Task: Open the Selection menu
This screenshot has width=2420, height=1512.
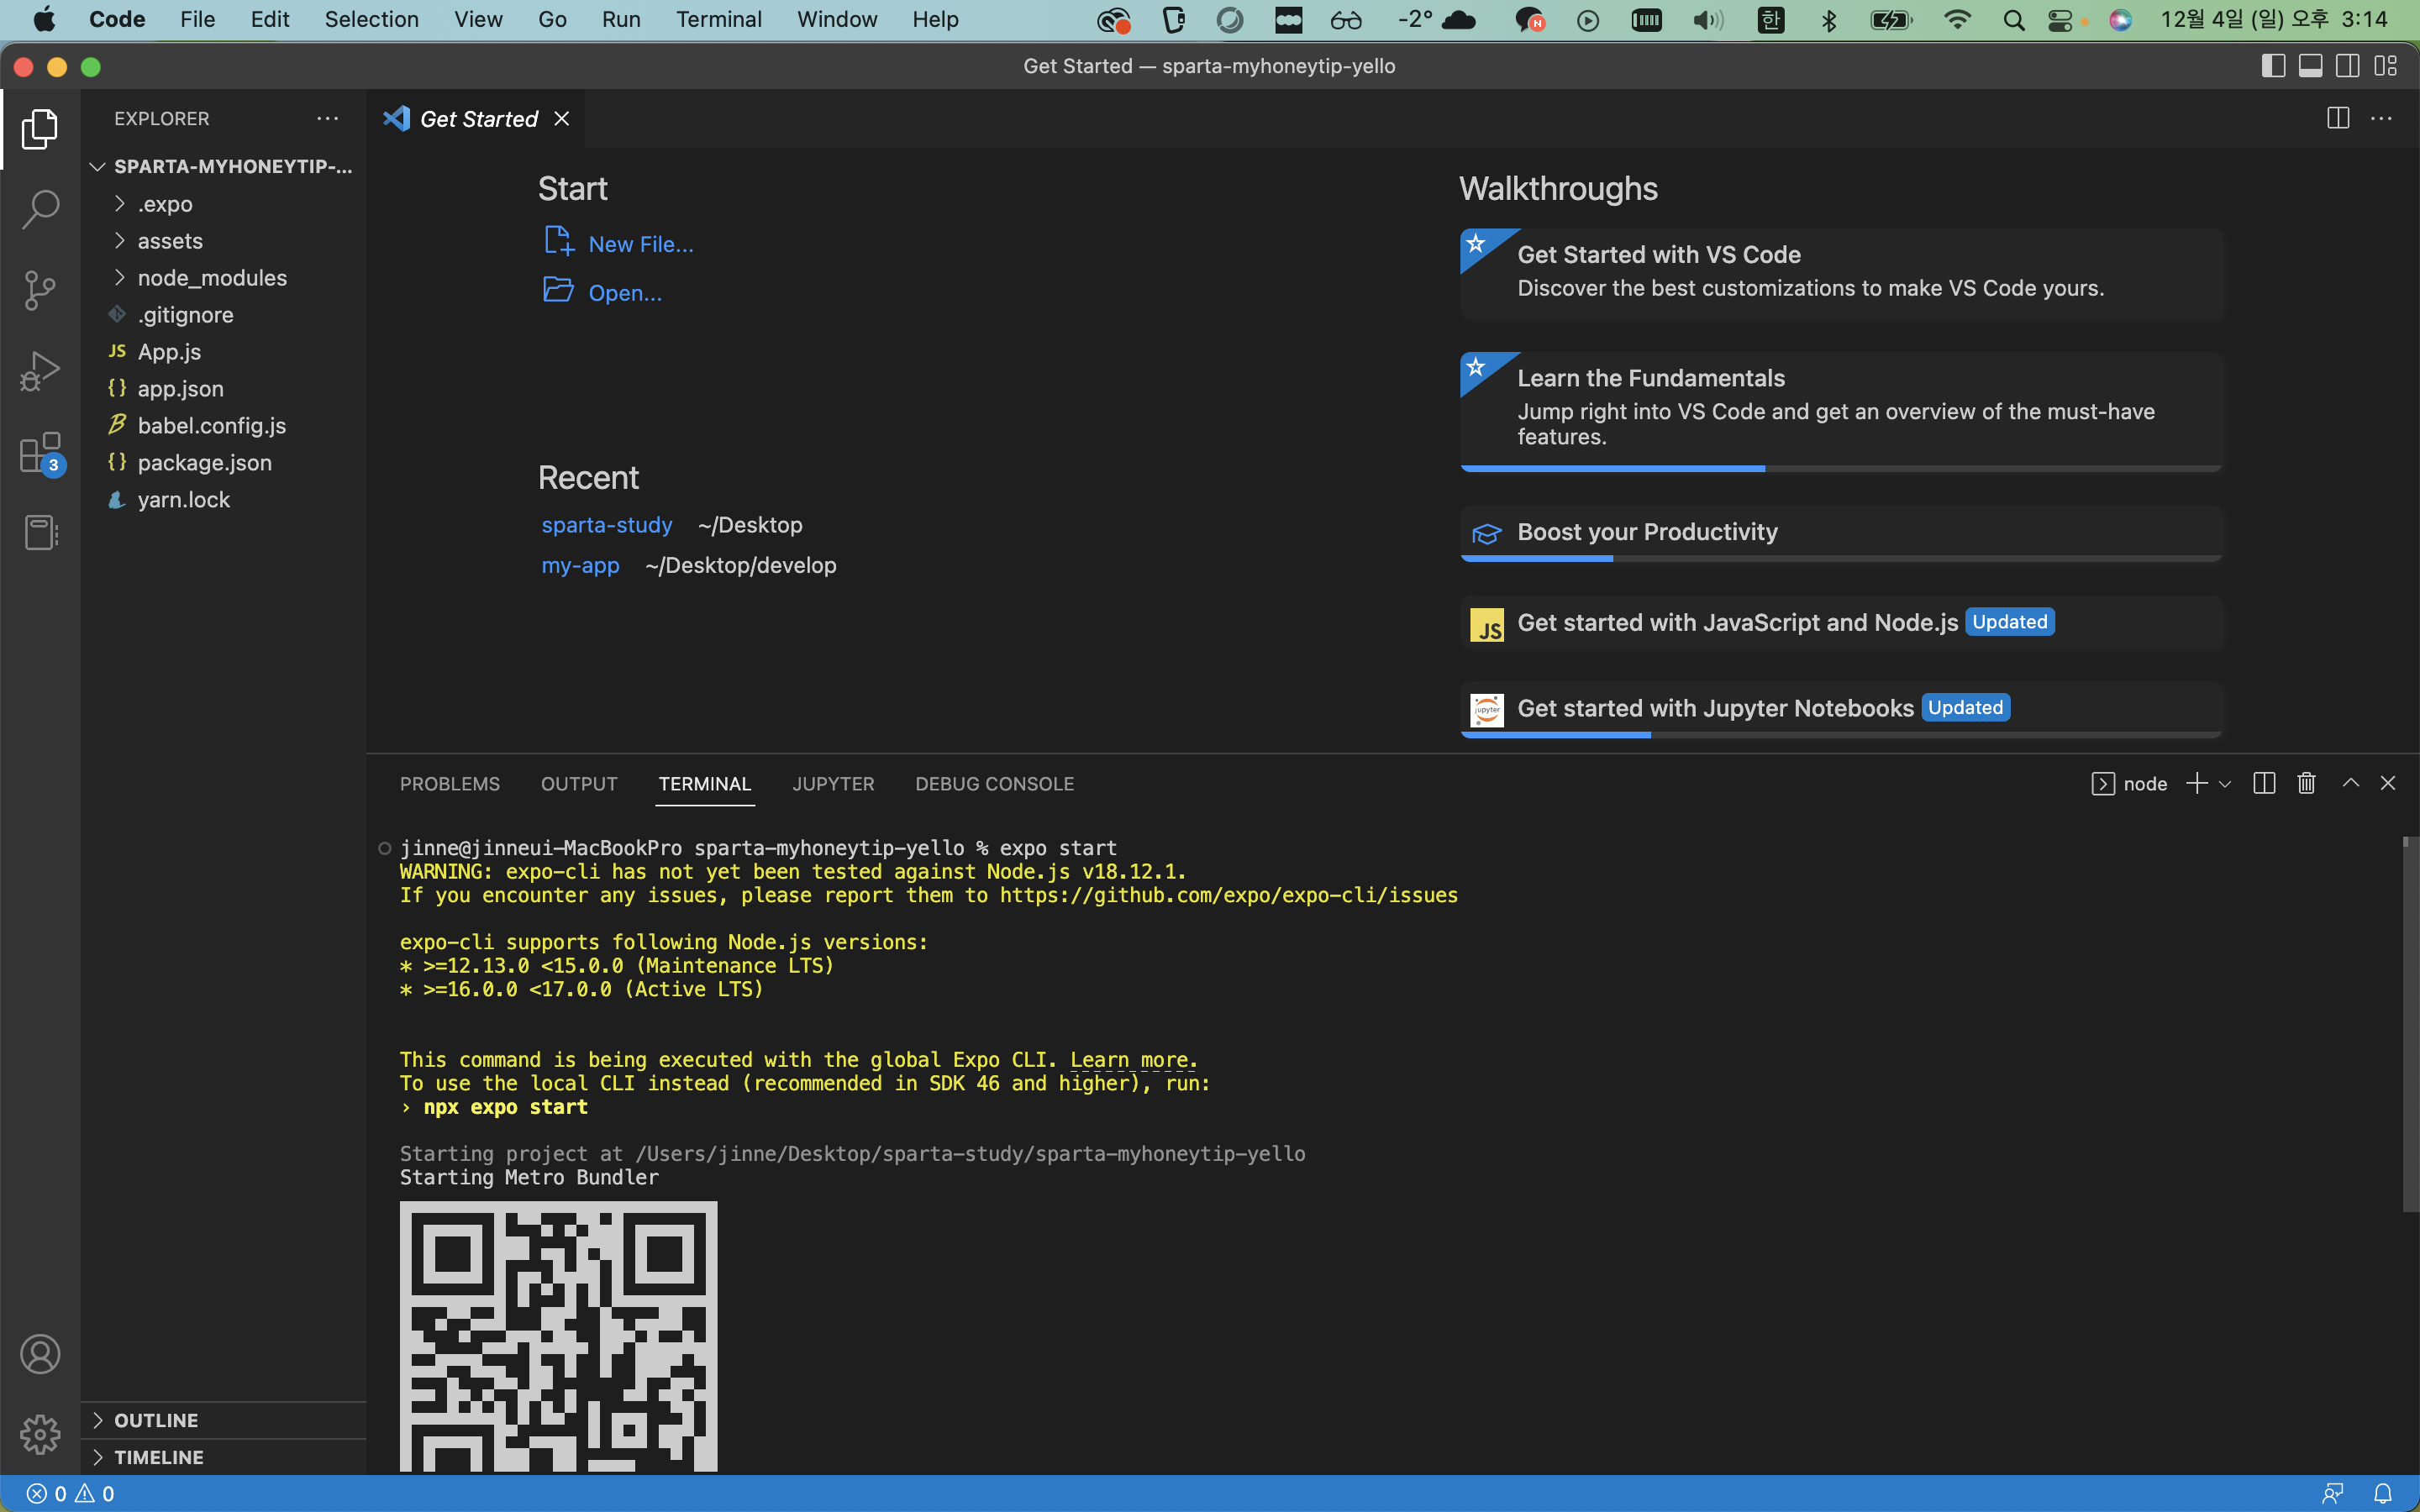Action: point(371,20)
